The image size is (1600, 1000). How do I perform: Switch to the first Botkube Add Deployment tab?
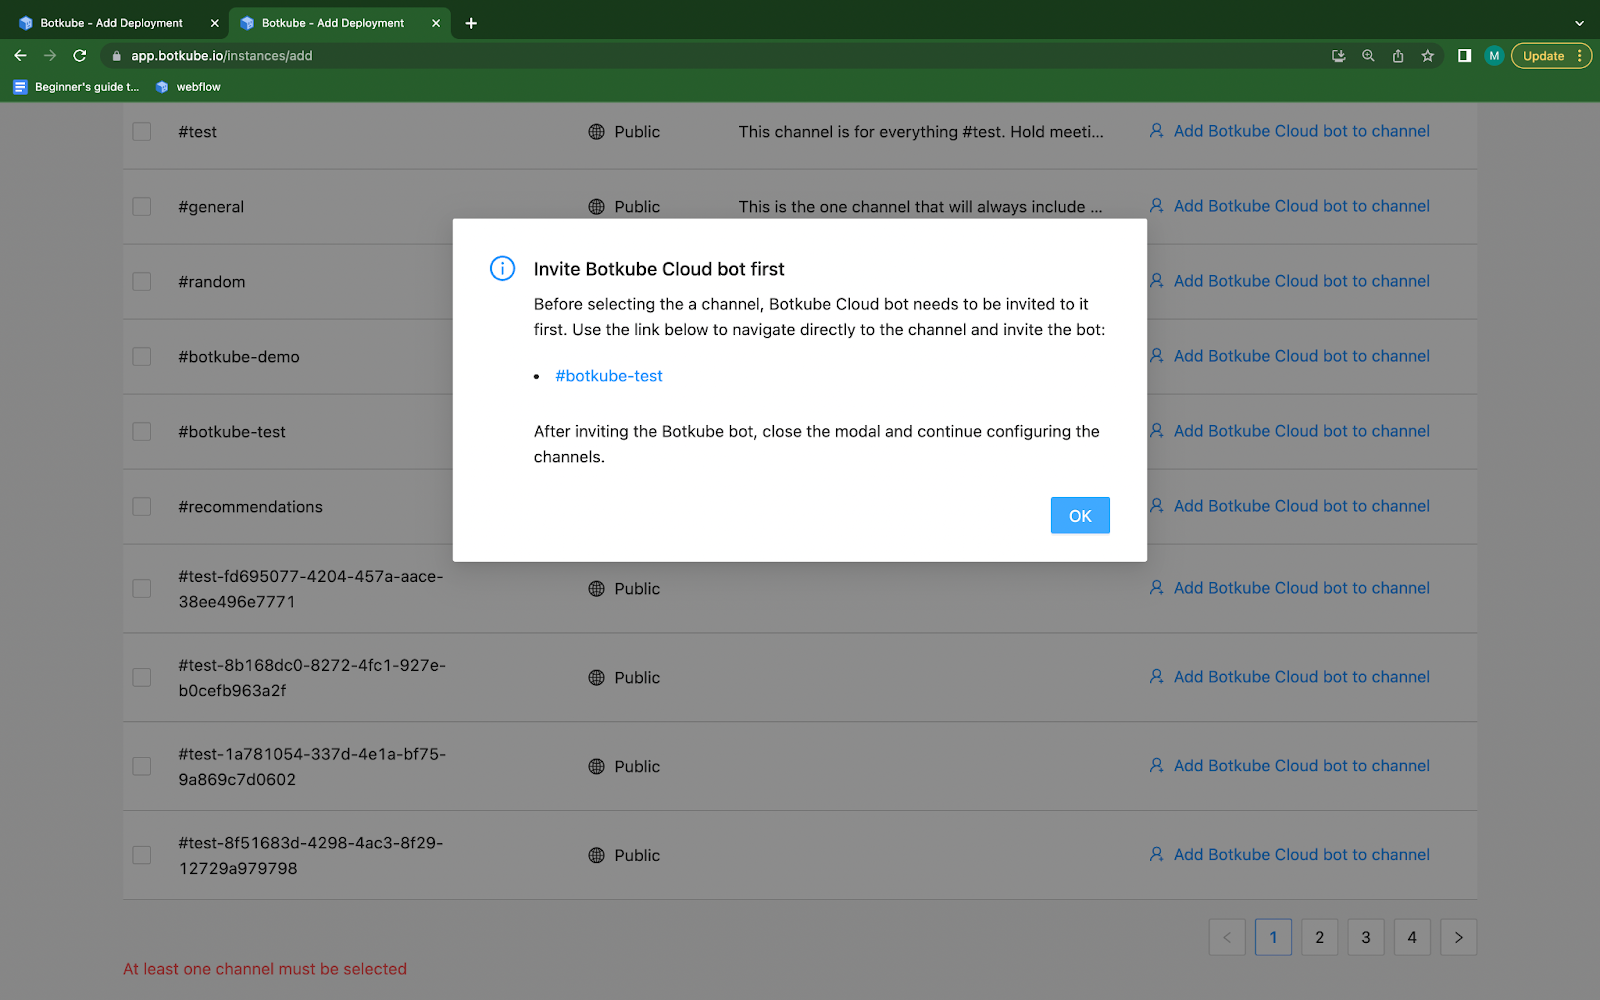(110, 22)
